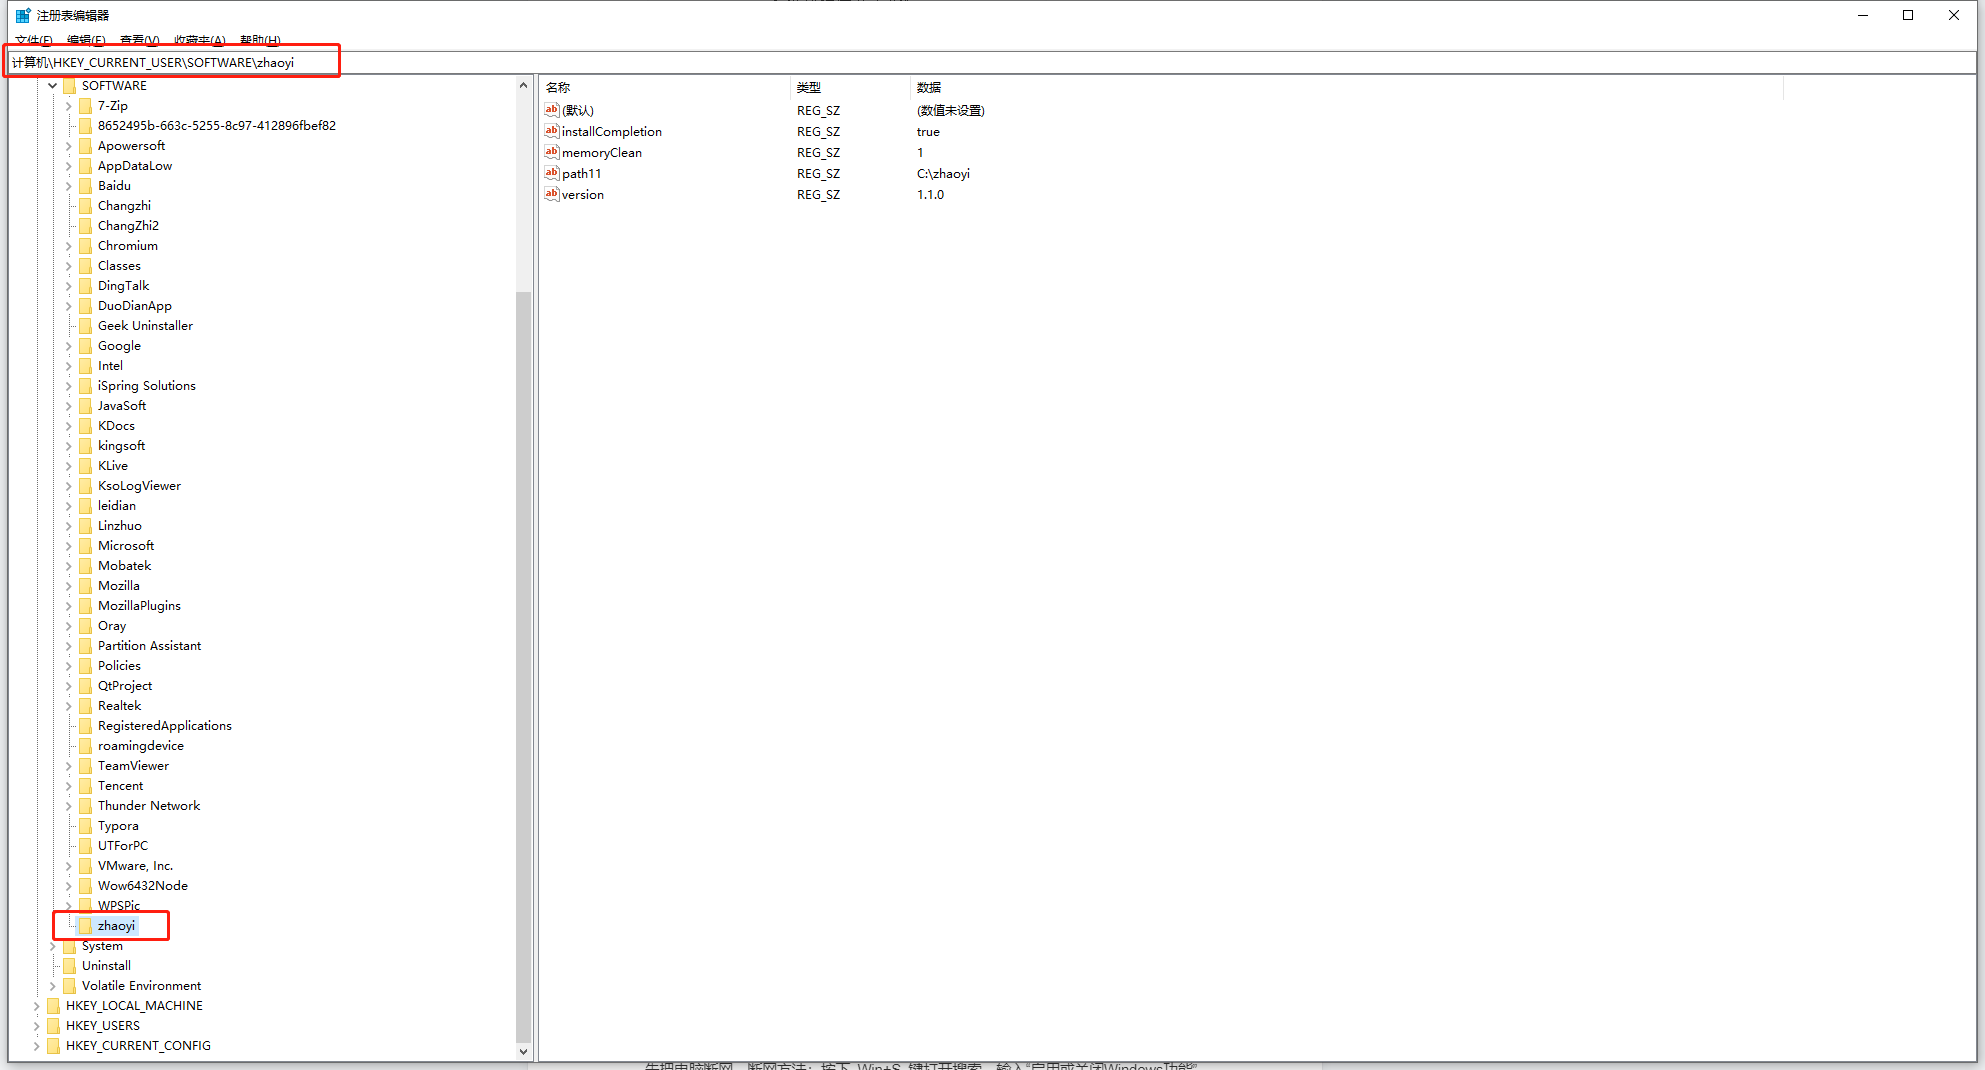Click the 名称 Name column header
This screenshot has height=1070, width=1985.
click(558, 88)
